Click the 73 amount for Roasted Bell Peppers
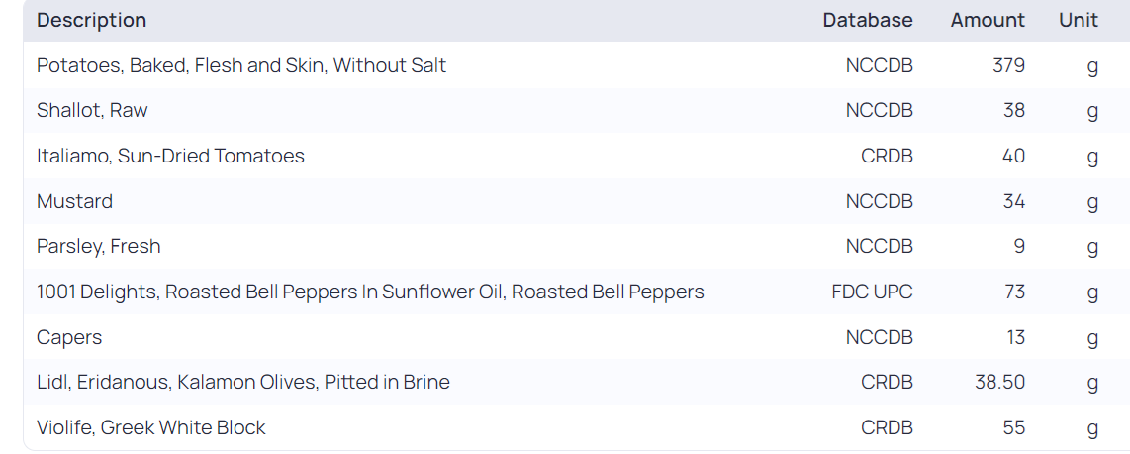 [x=1013, y=292]
